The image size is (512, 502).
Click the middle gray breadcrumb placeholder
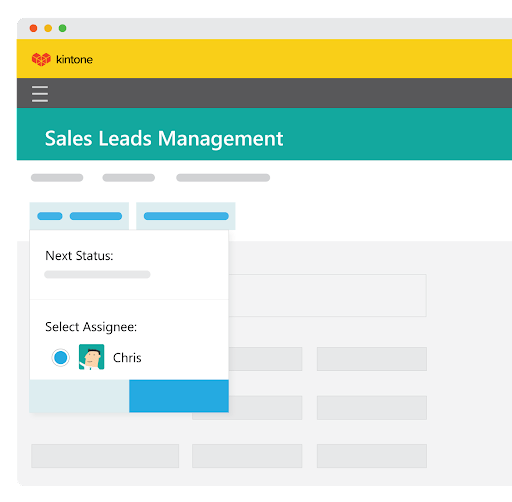[x=129, y=178]
